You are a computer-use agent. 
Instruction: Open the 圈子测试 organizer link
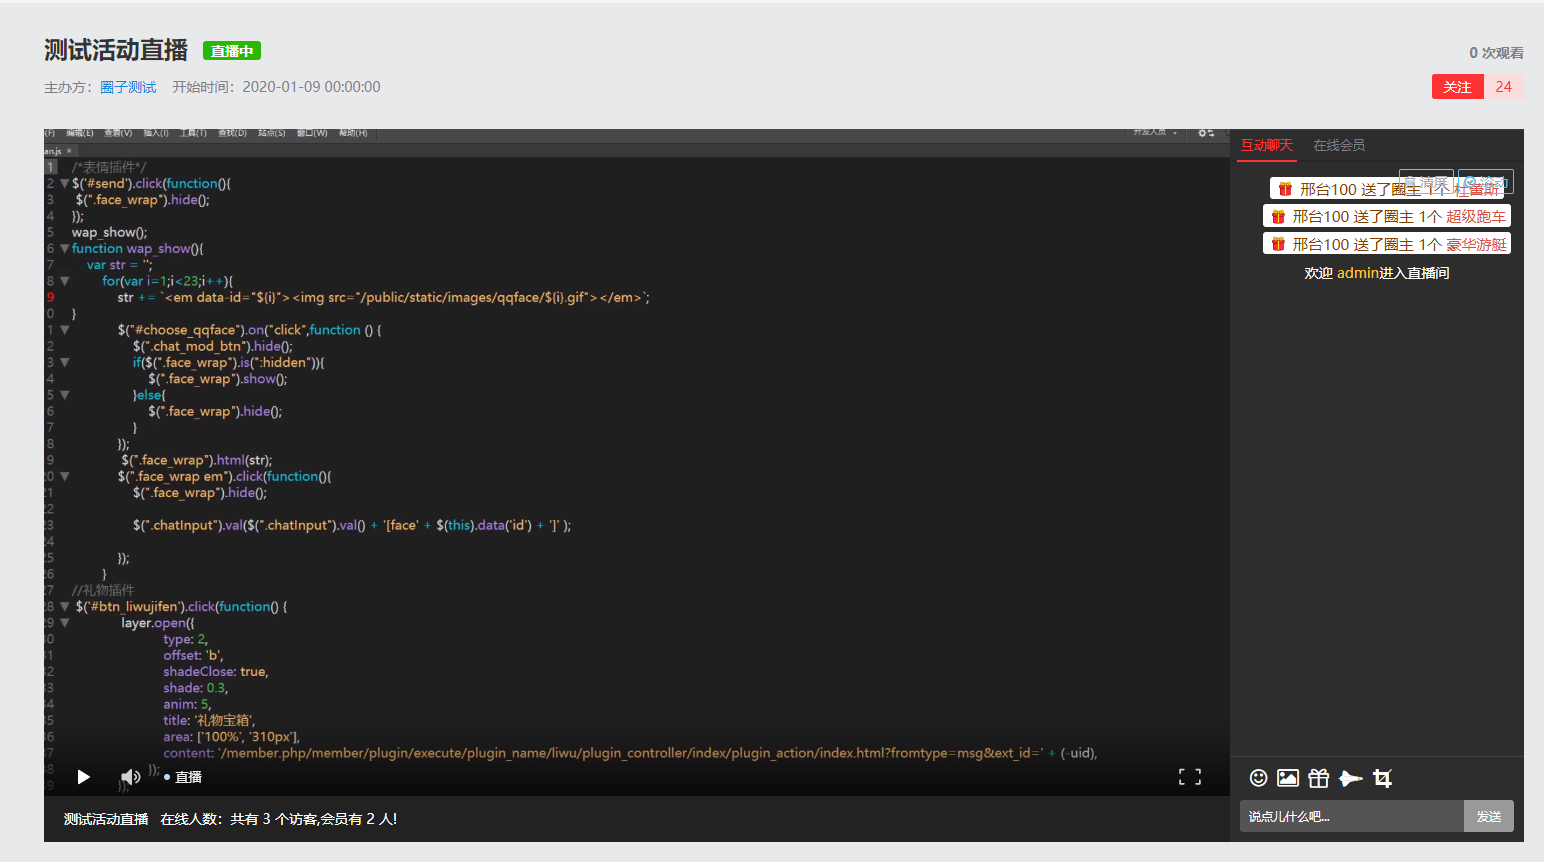pos(128,87)
